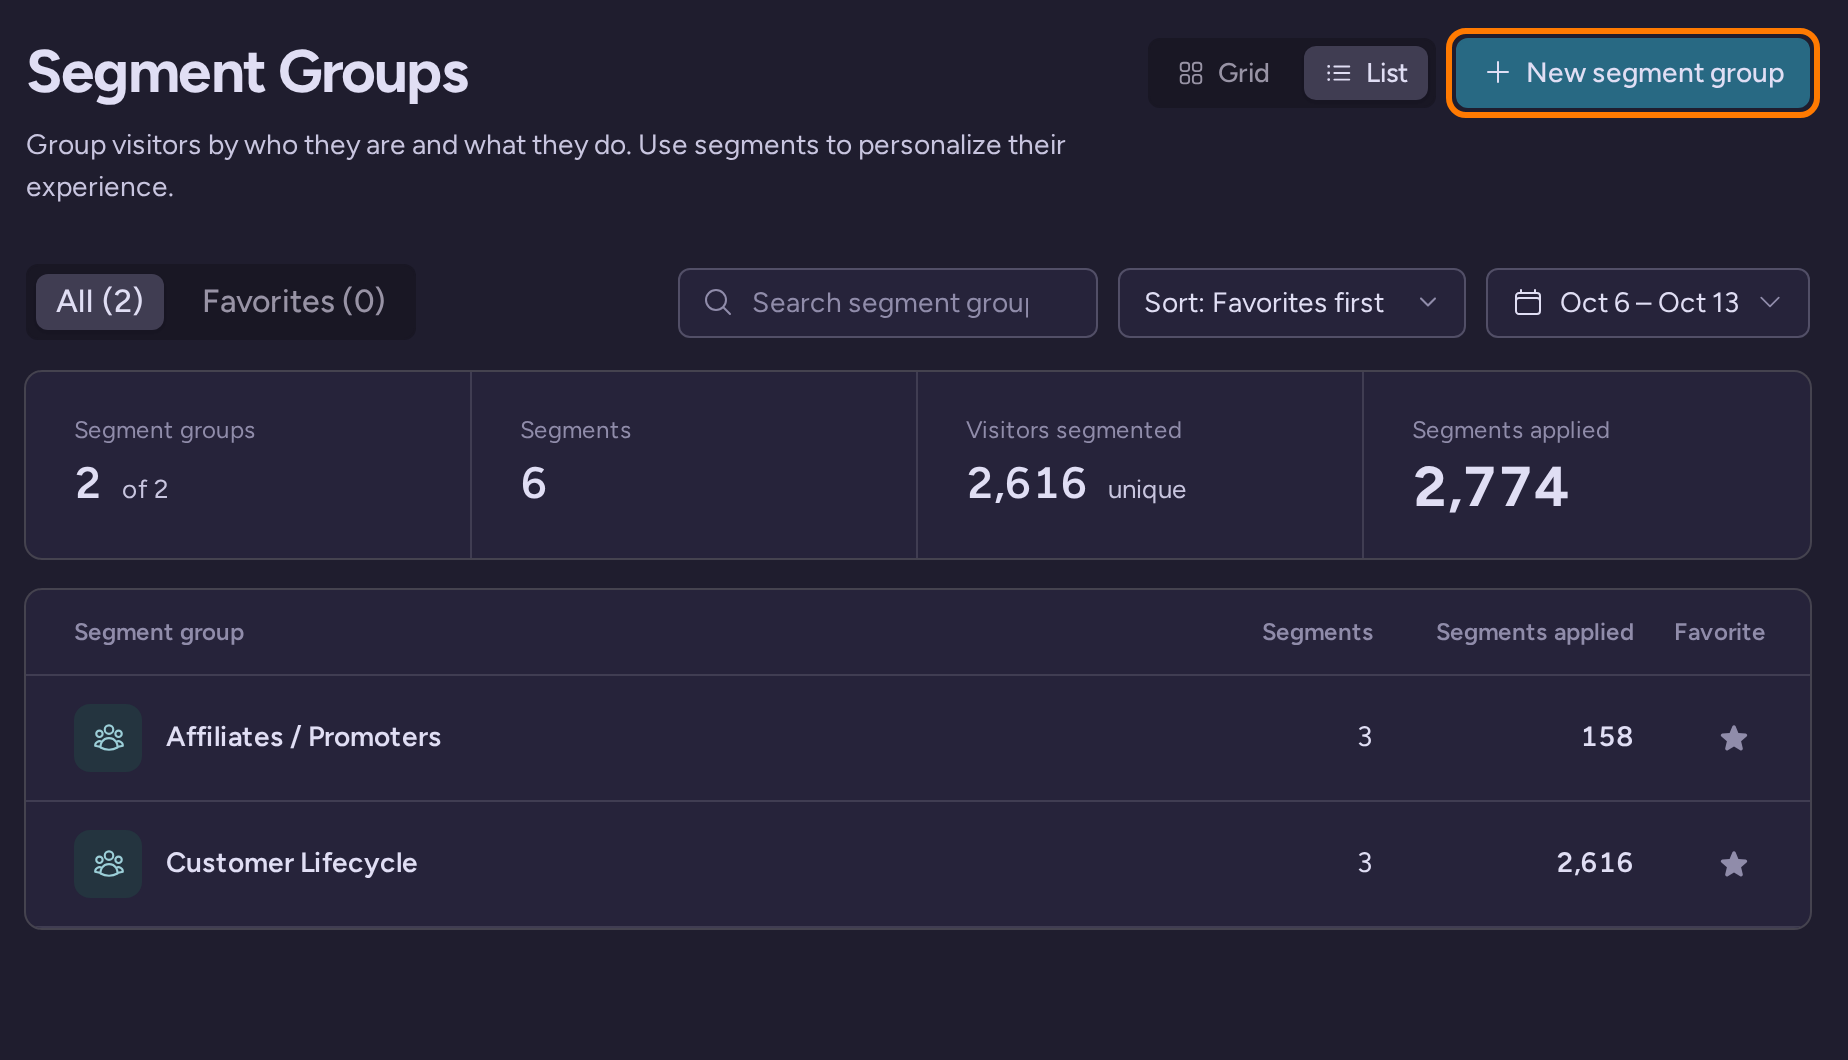Switch to the Favorites (0) tab
Viewport: 1848px width, 1060px height.
(294, 302)
